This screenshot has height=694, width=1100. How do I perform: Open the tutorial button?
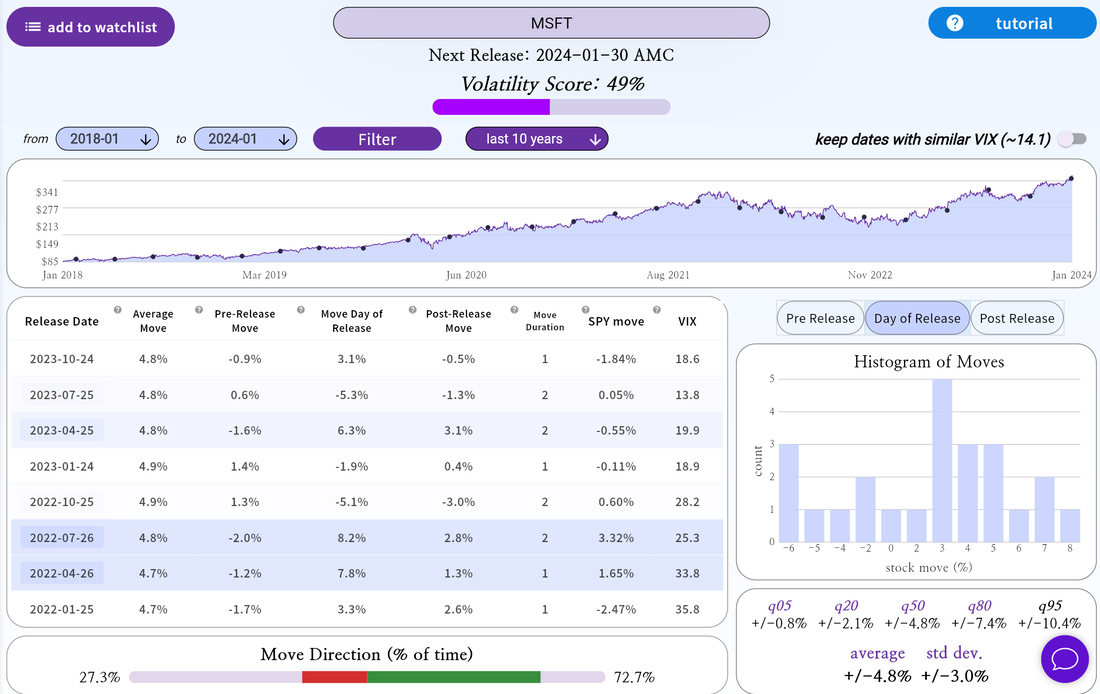(1012, 23)
